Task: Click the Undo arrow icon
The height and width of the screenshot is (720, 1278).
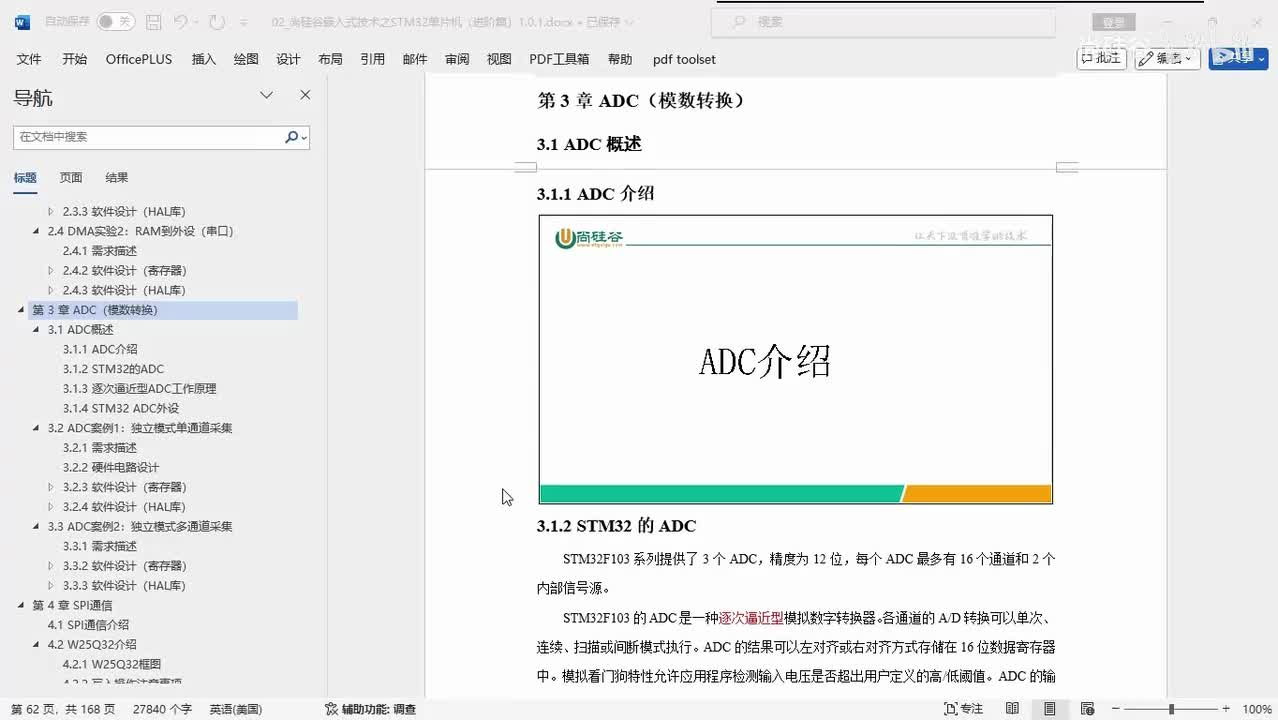Action: 181,21
